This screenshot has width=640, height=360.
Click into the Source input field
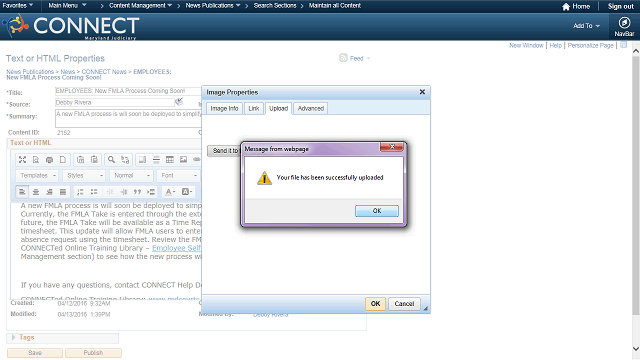coord(115,102)
